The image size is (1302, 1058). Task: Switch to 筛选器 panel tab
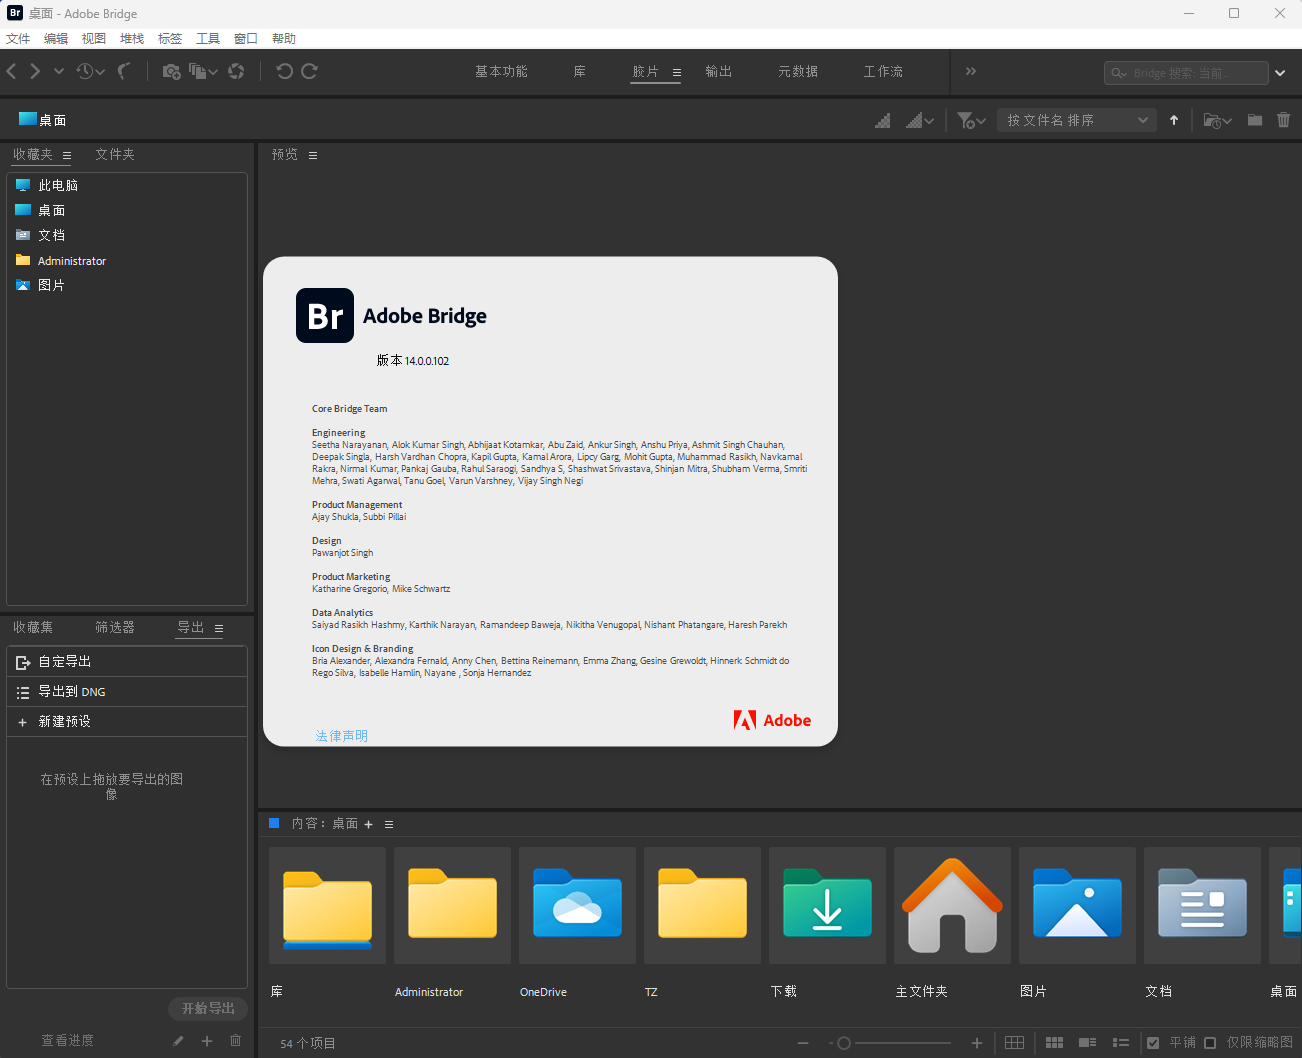pos(115,627)
